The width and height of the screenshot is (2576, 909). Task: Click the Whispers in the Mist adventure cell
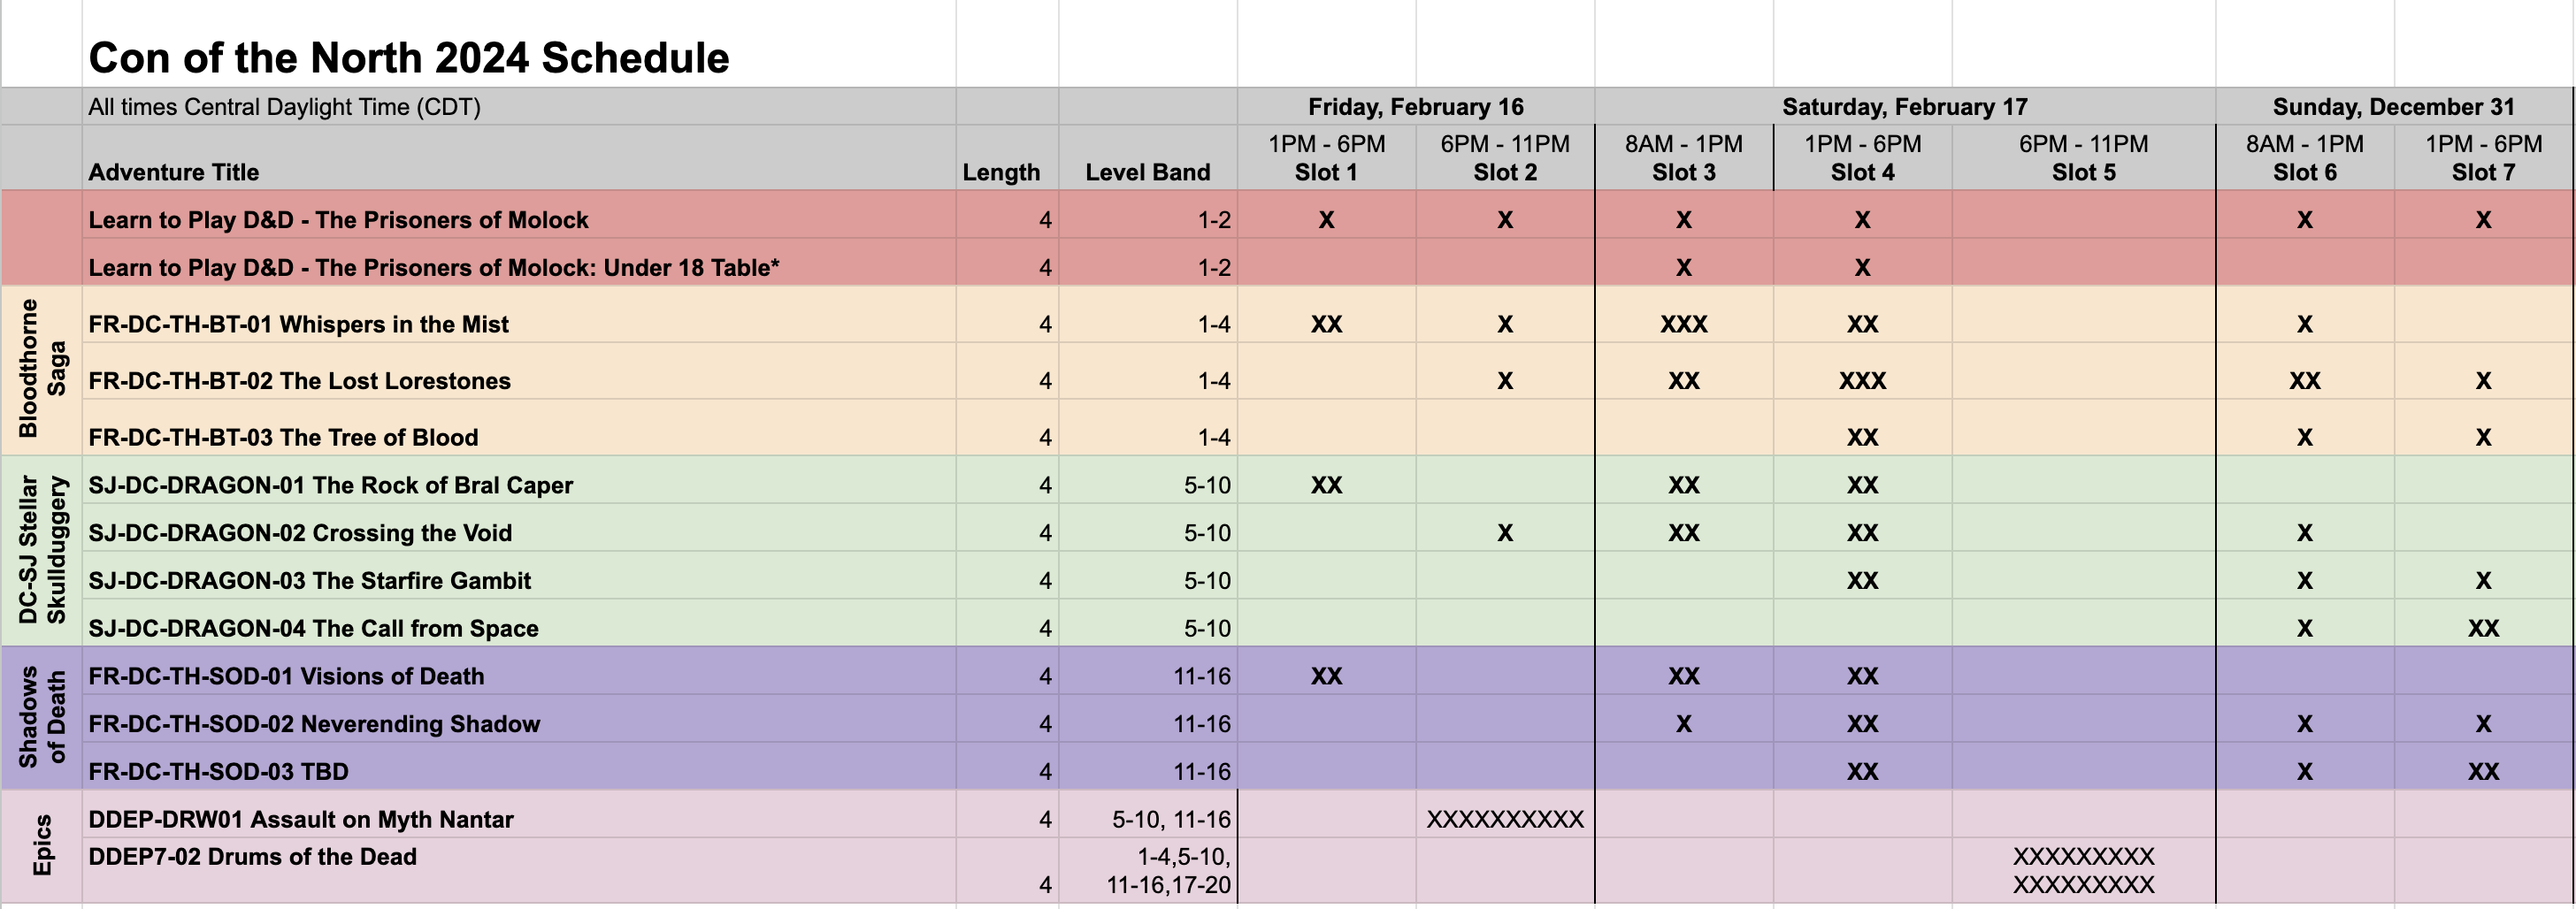tap(518, 324)
